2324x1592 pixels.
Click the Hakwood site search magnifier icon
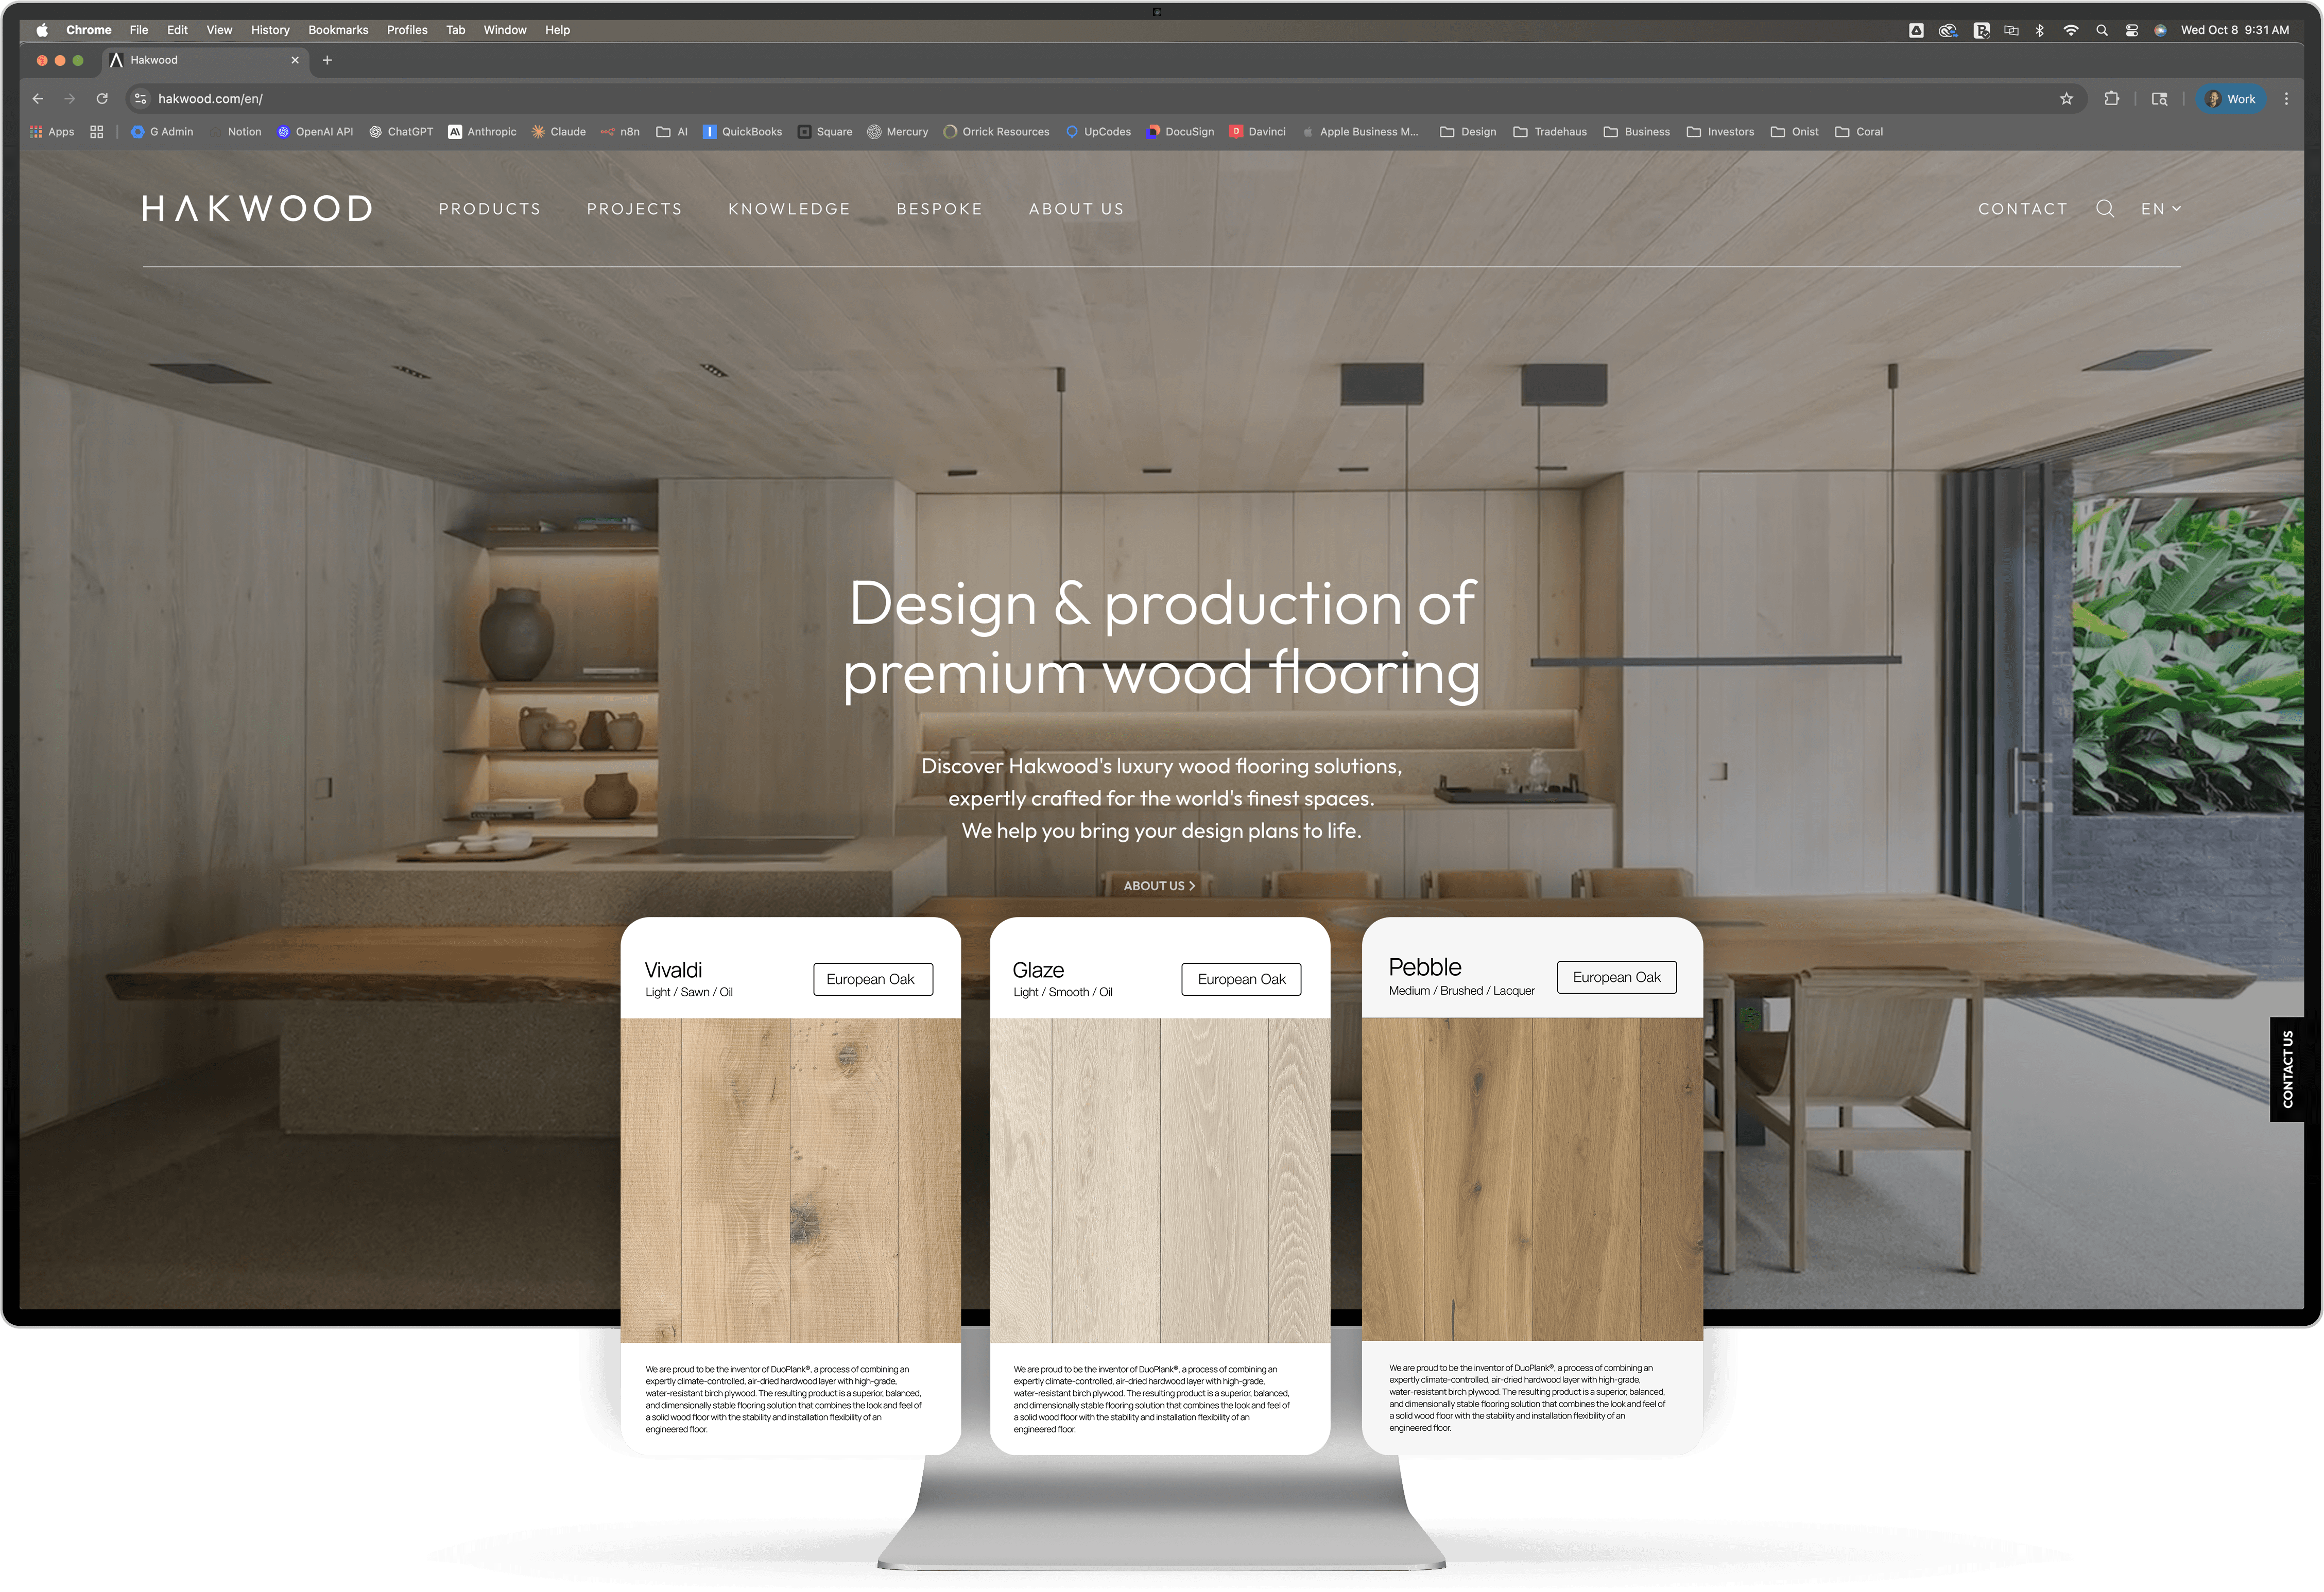tap(2106, 208)
